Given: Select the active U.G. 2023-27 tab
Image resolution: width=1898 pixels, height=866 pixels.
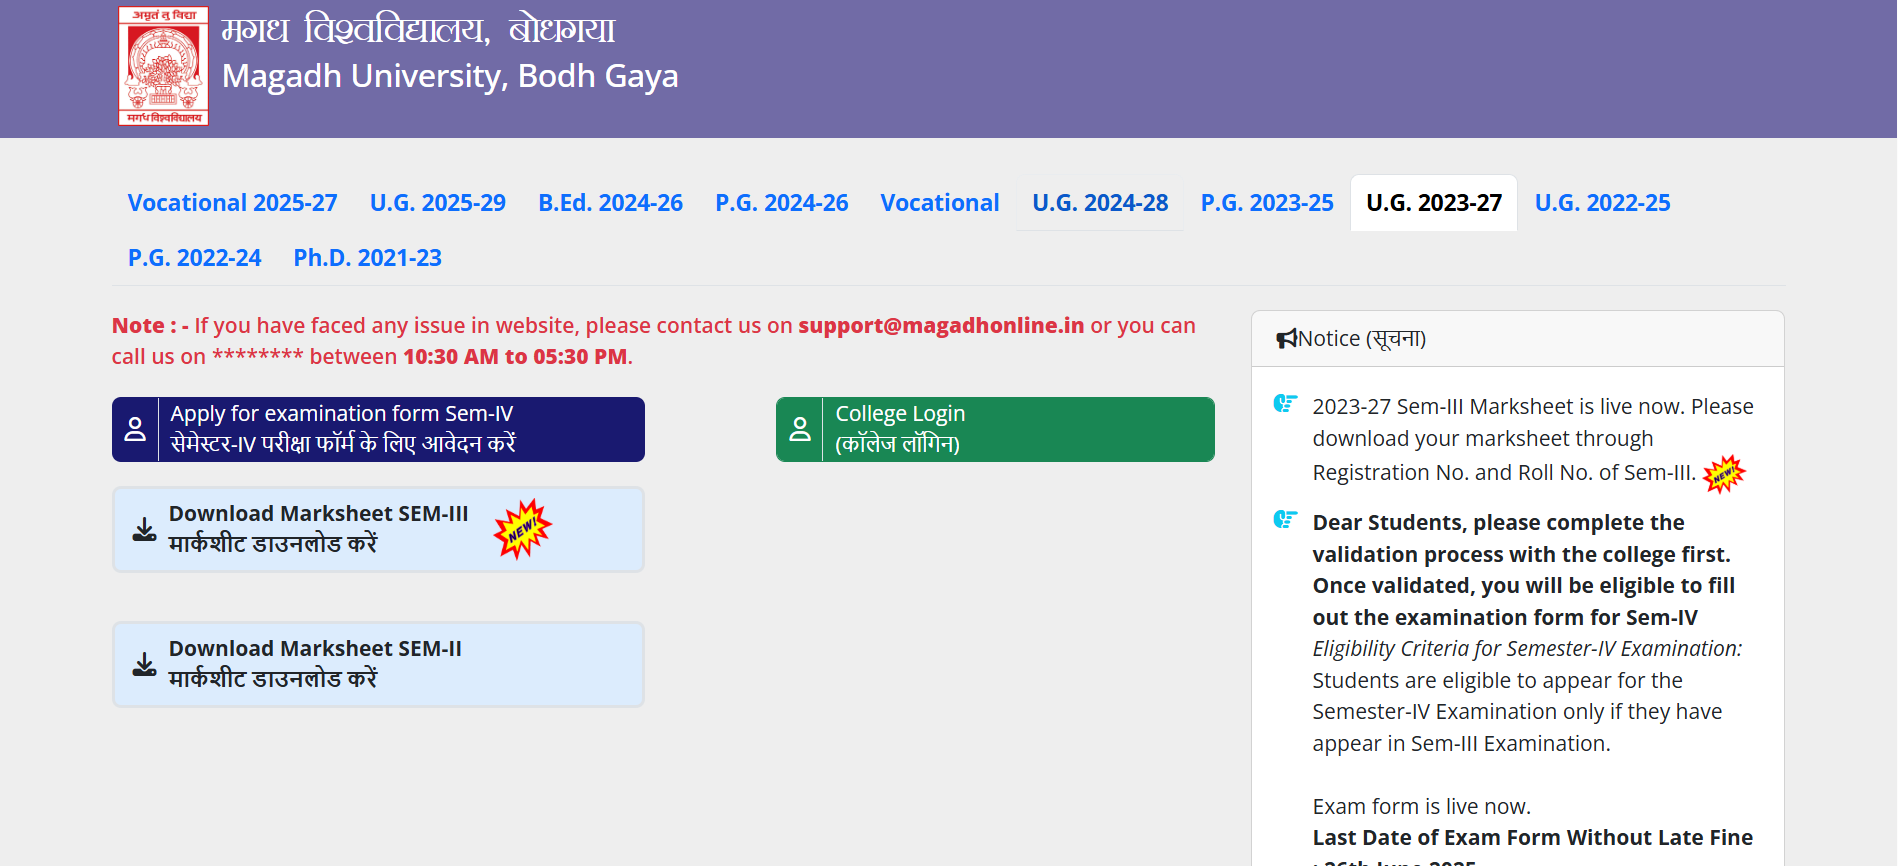Looking at the screenshot, I should (1434, 203).
